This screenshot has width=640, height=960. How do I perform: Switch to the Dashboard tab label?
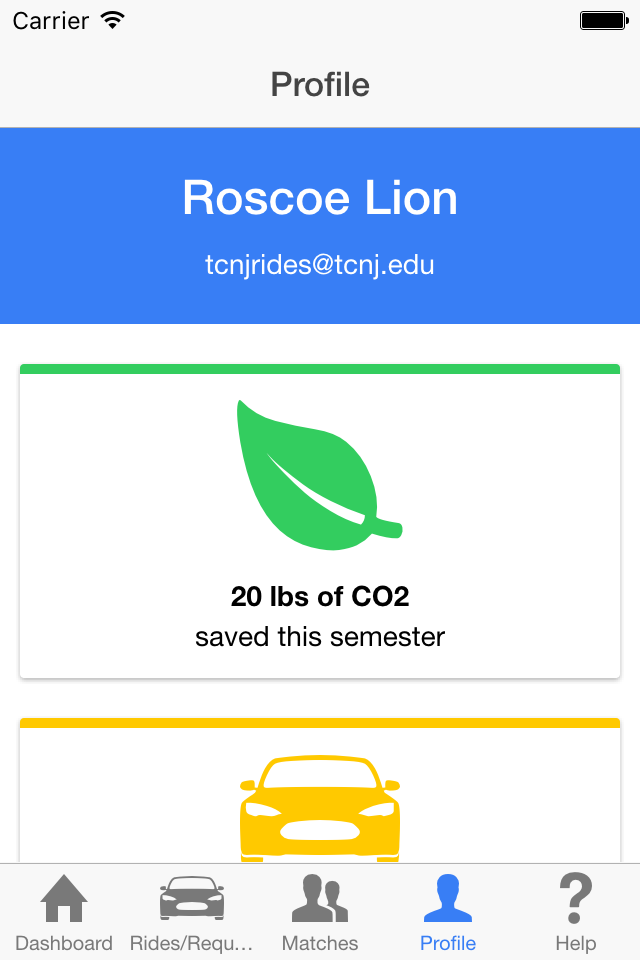point(64,943)
